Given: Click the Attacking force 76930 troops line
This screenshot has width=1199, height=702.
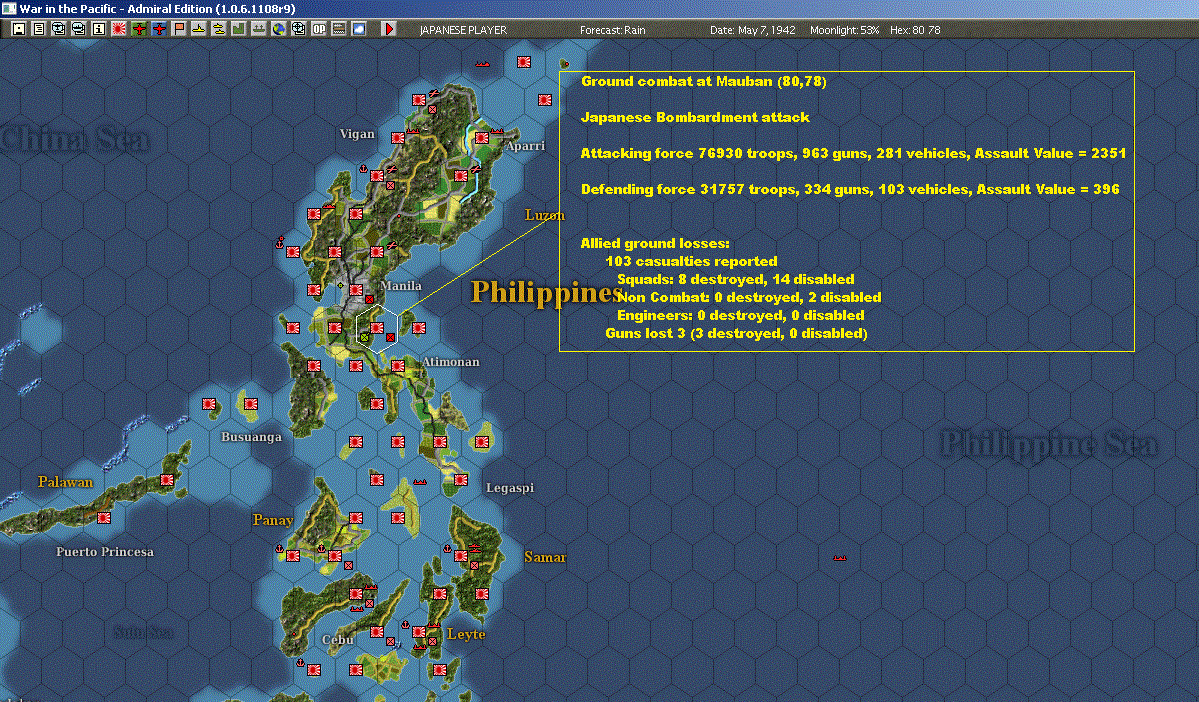Looking at the screenshot, I should point(853,153).
